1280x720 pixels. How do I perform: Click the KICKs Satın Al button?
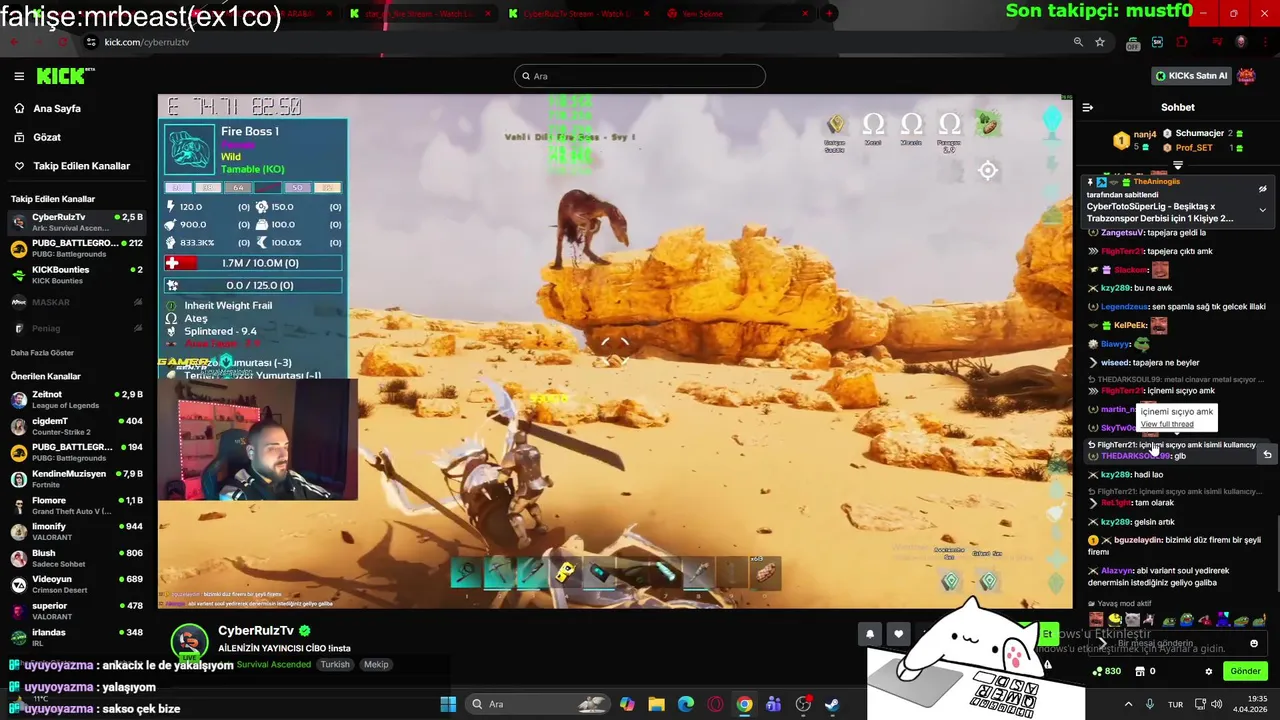[1191, 76]
